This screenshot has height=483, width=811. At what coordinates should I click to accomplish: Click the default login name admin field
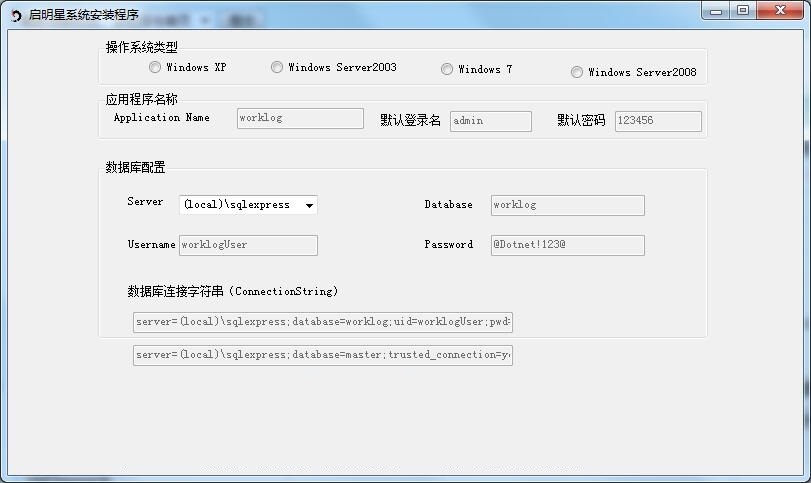[491, 121]
